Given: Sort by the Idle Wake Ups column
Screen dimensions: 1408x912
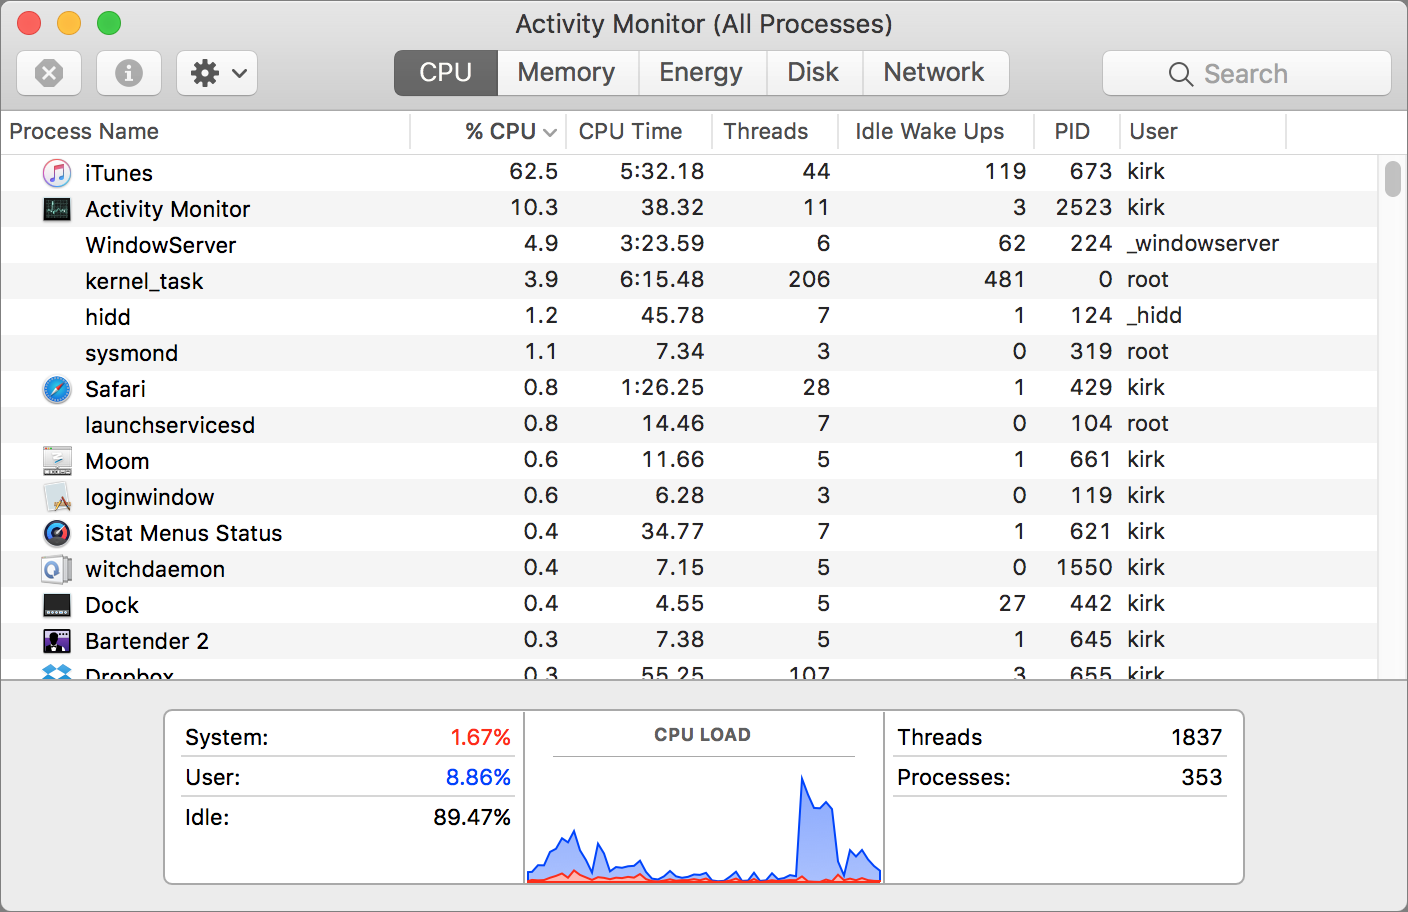Looking at the screenshot, I should tap(929, 132).
